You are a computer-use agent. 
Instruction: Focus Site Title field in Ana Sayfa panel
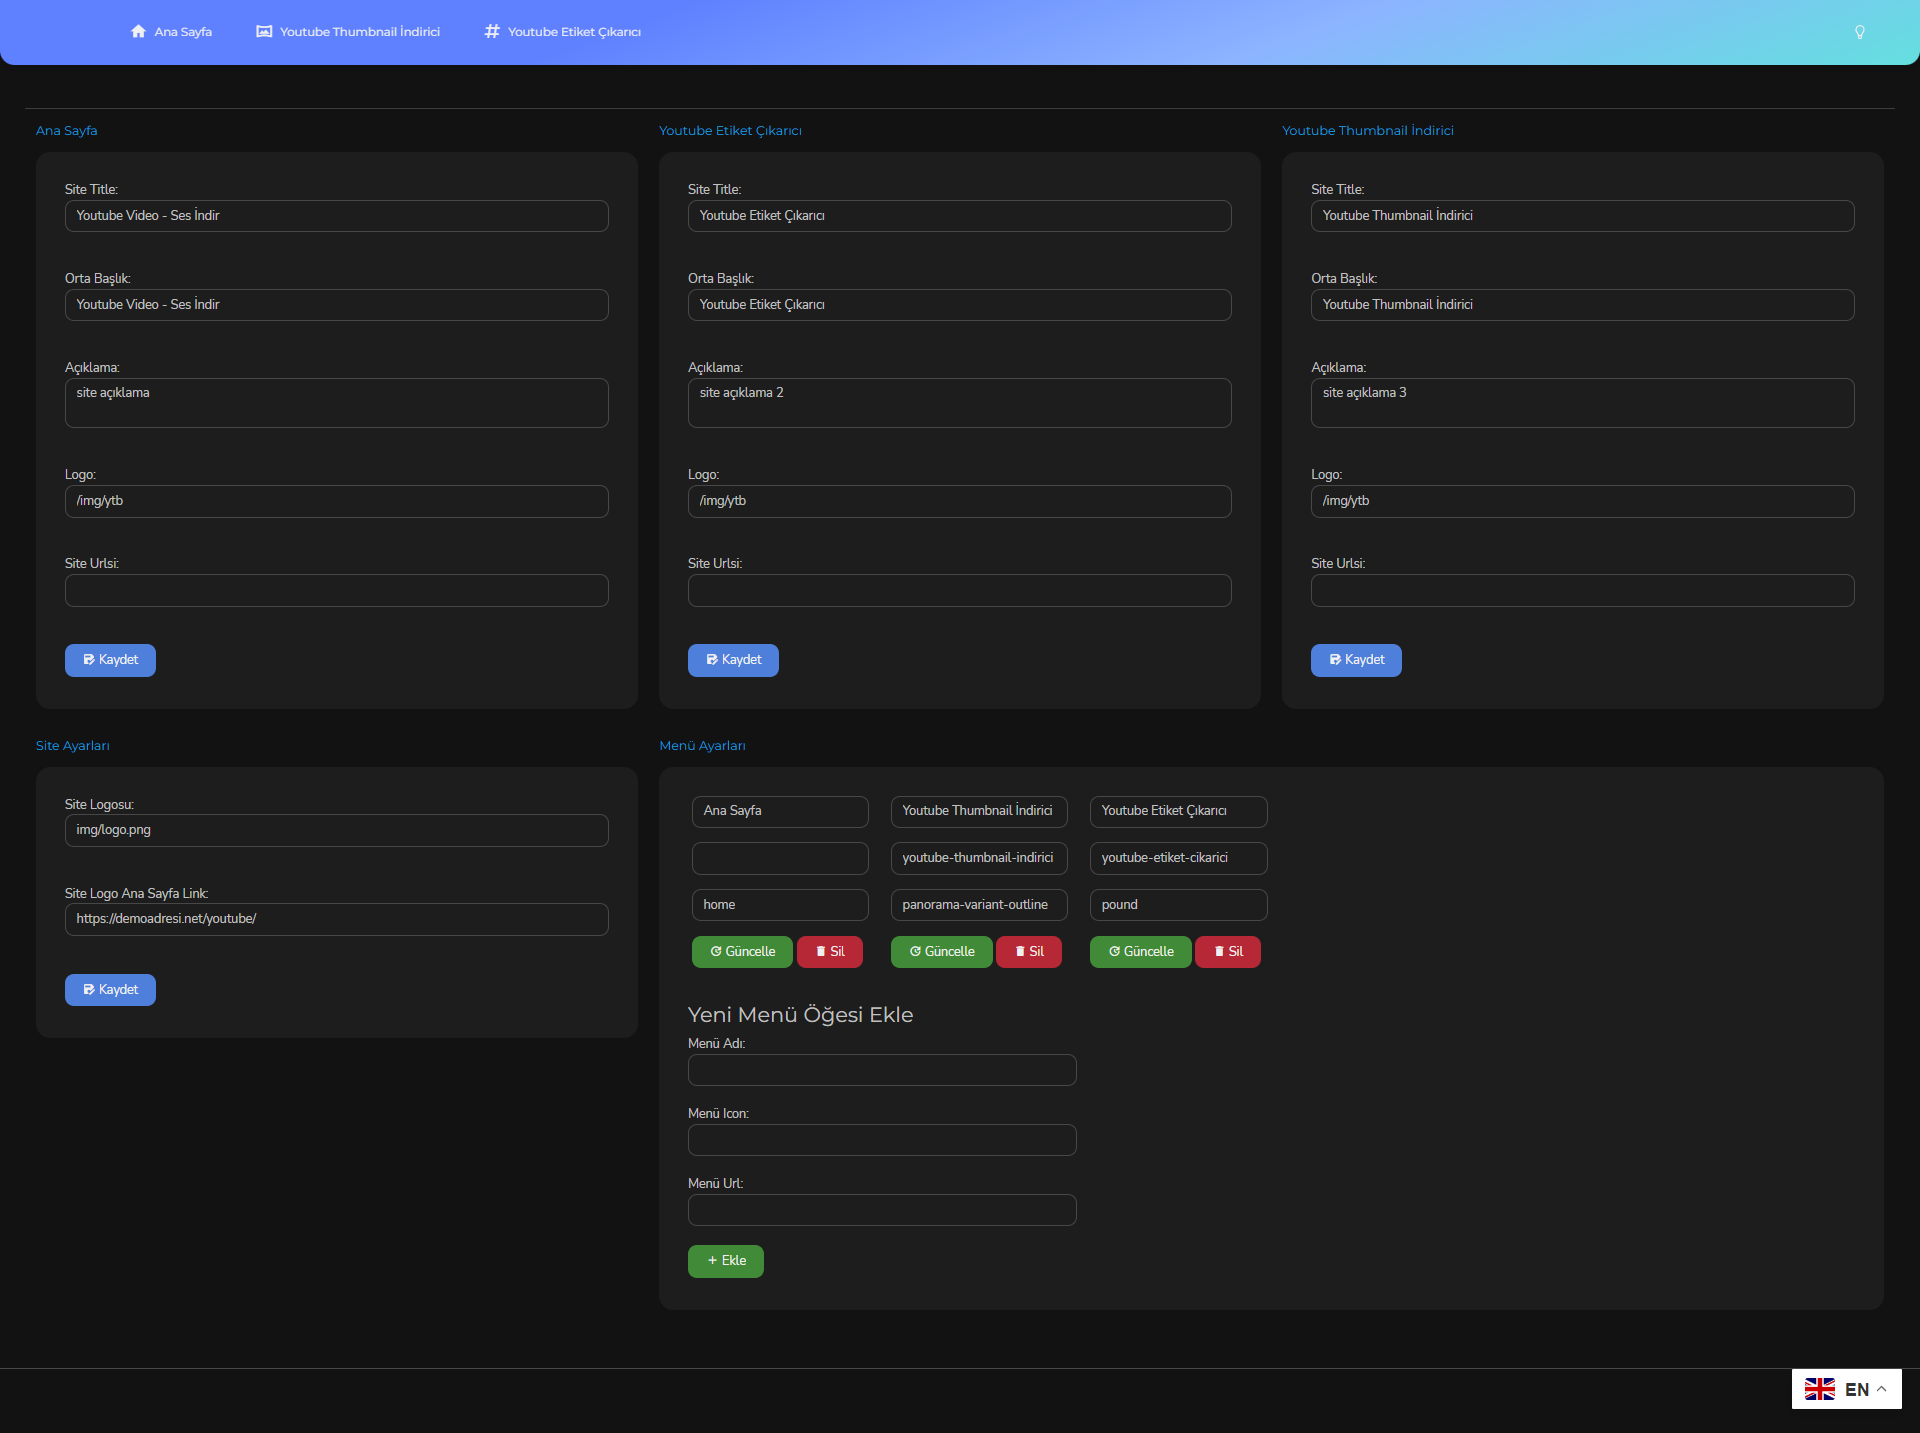337,216
